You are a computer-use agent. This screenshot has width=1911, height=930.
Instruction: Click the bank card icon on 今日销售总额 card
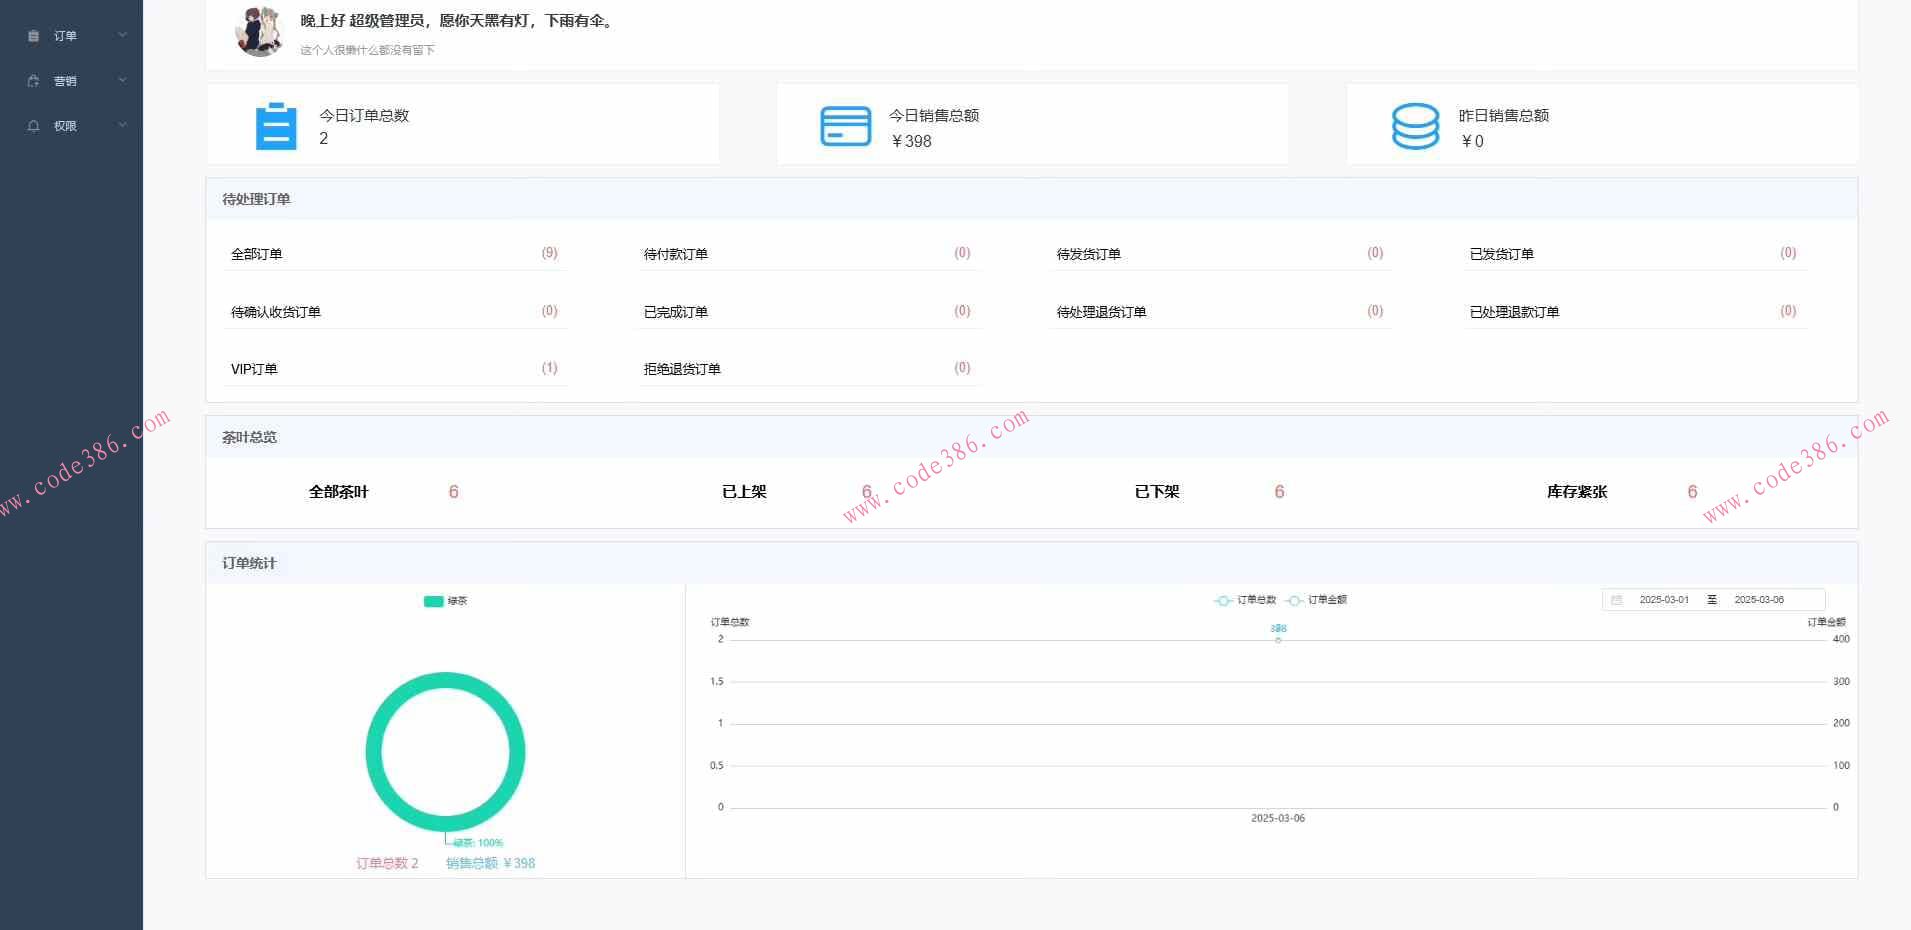(845, 125)
